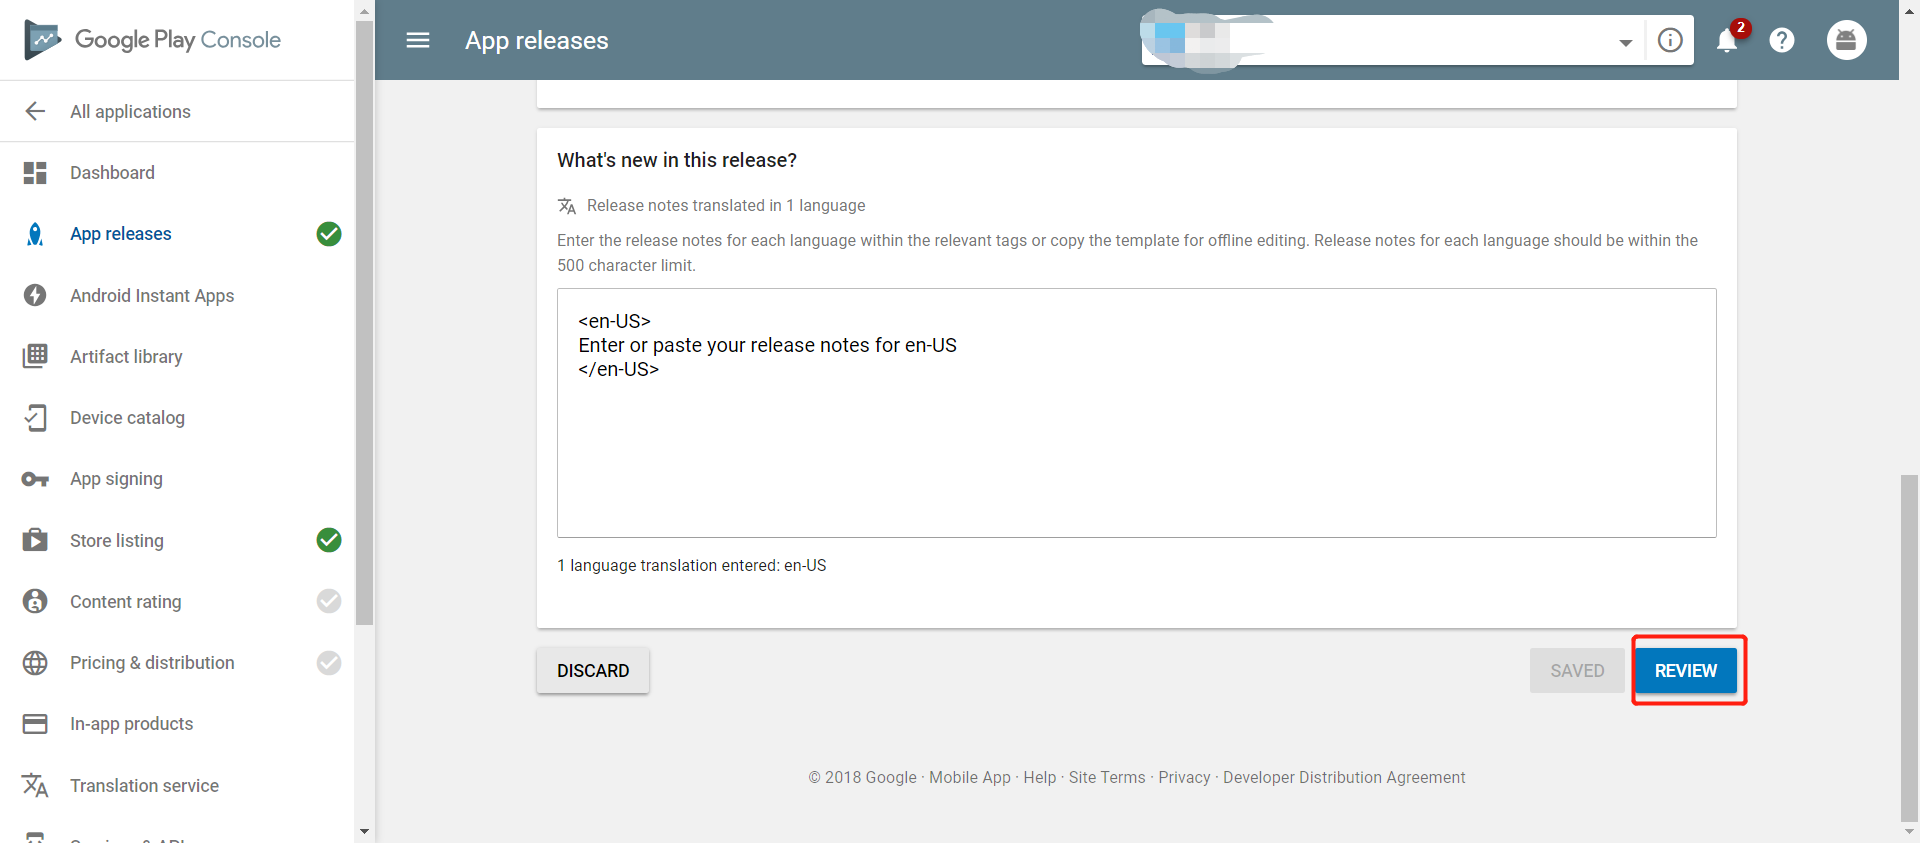Open the Privacy footer link
Image resolution: width=1920 pixels, height=843 pixels.
1184,777
